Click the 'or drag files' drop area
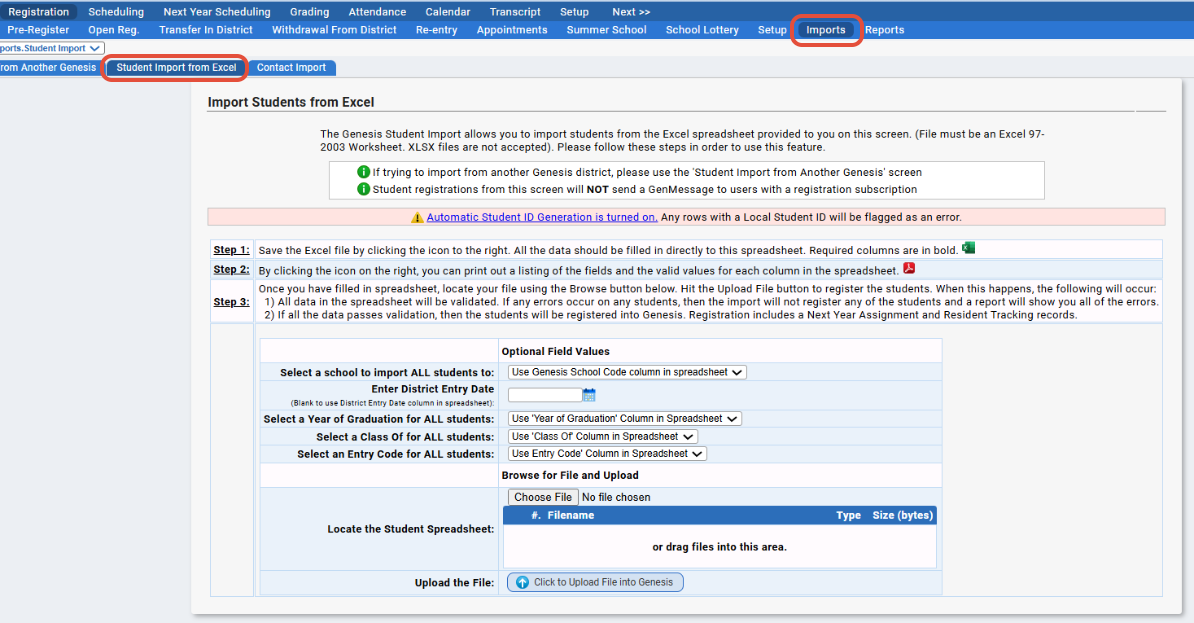Viewport: 1194px width, 623px height. pos(720,546)
